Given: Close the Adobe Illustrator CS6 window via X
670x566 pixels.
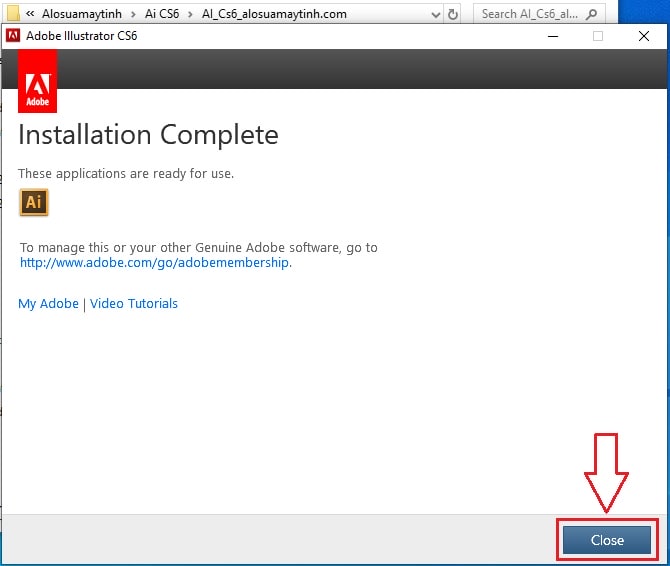Looking at the screenshot, I should pos(644,36).
